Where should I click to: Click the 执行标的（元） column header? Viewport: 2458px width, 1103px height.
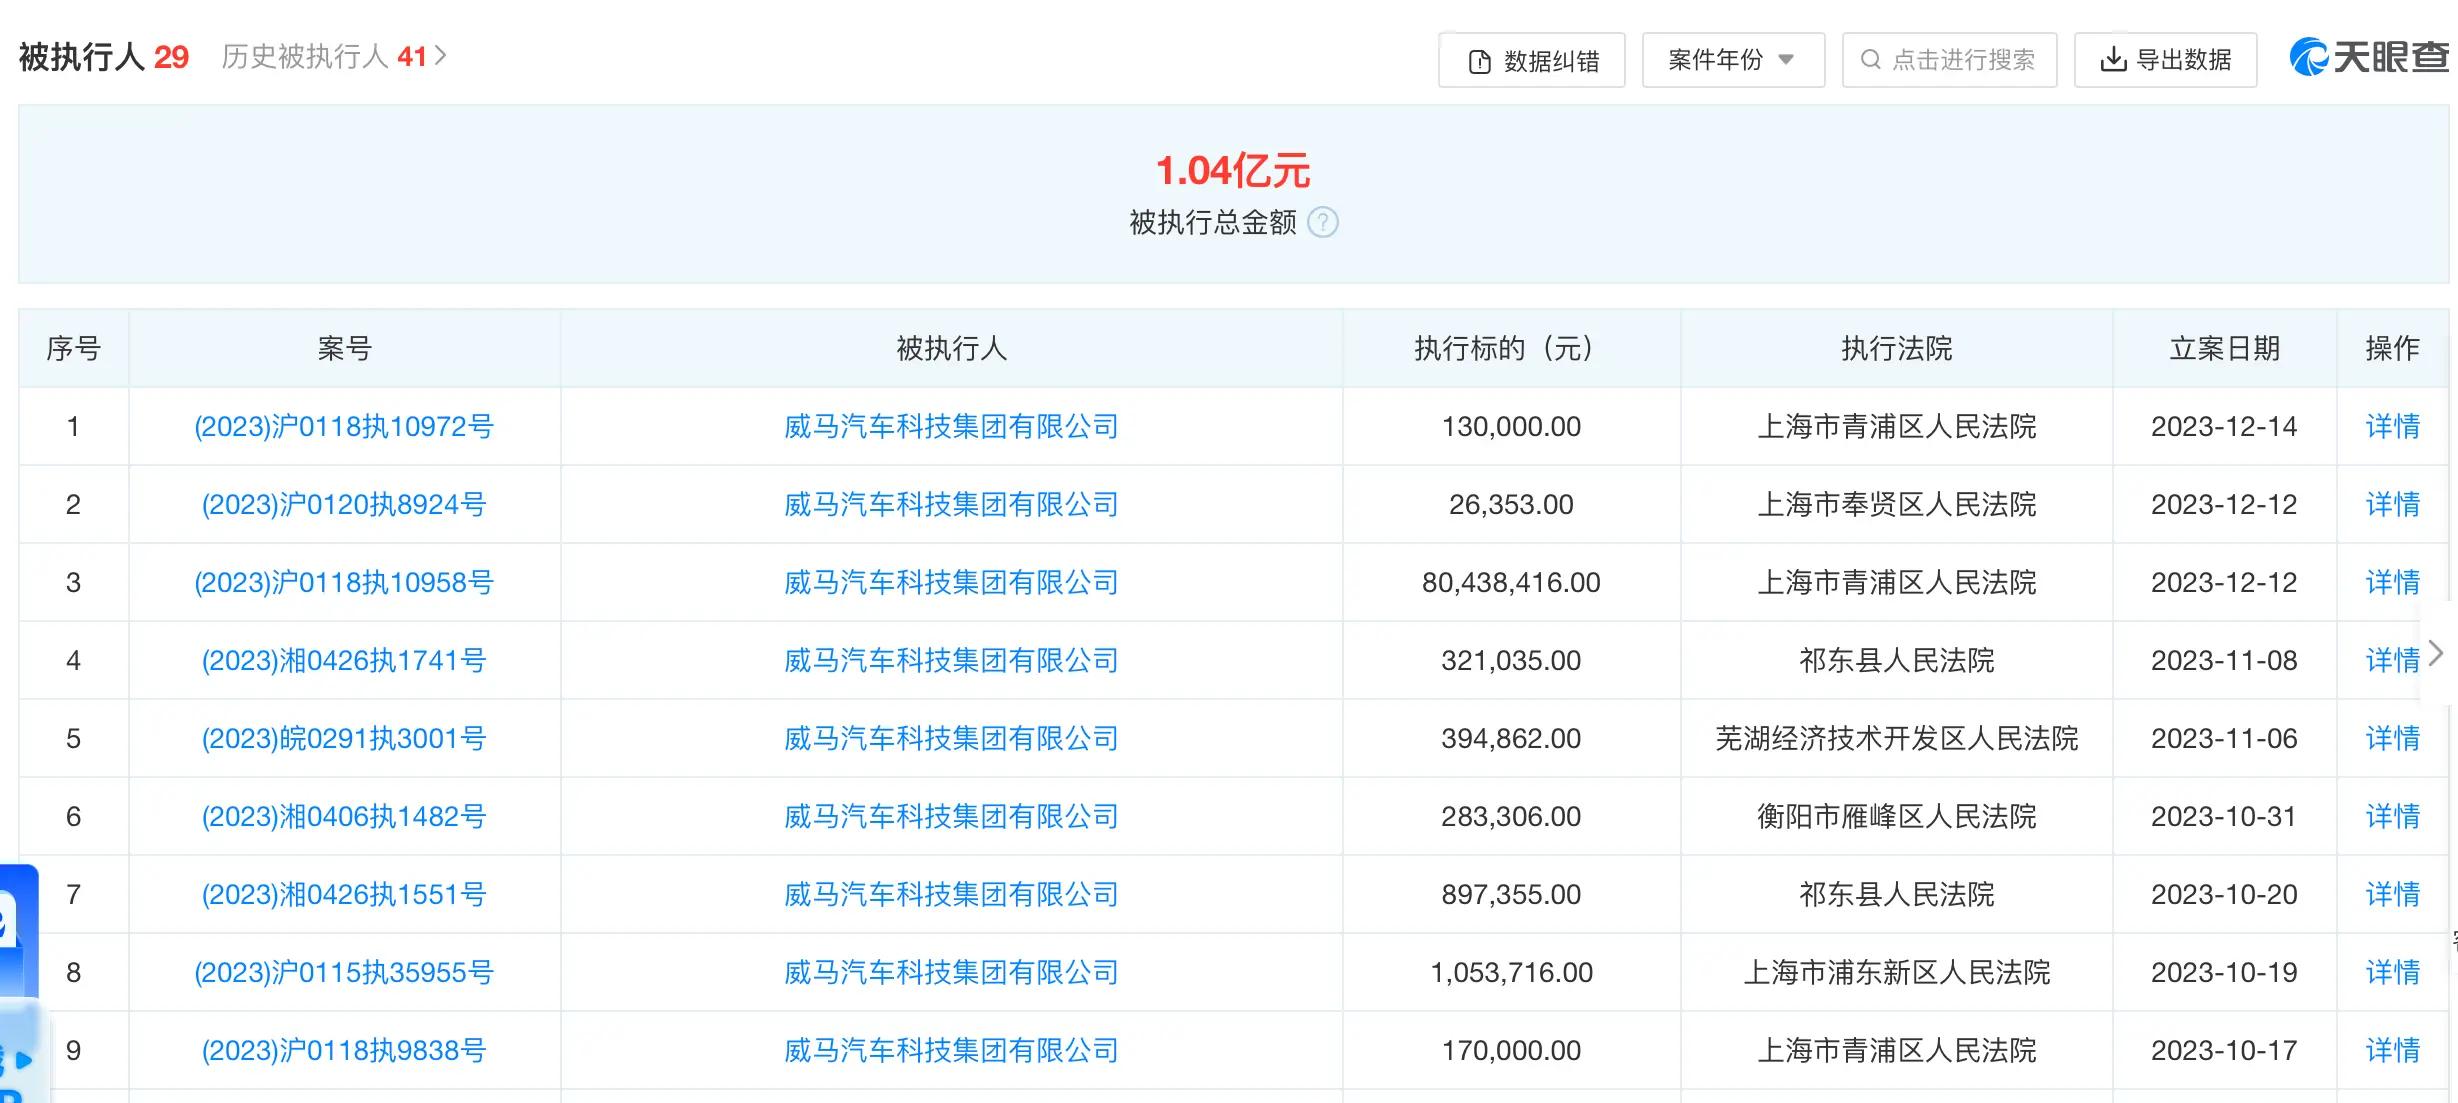click(x=1511, y=349)
